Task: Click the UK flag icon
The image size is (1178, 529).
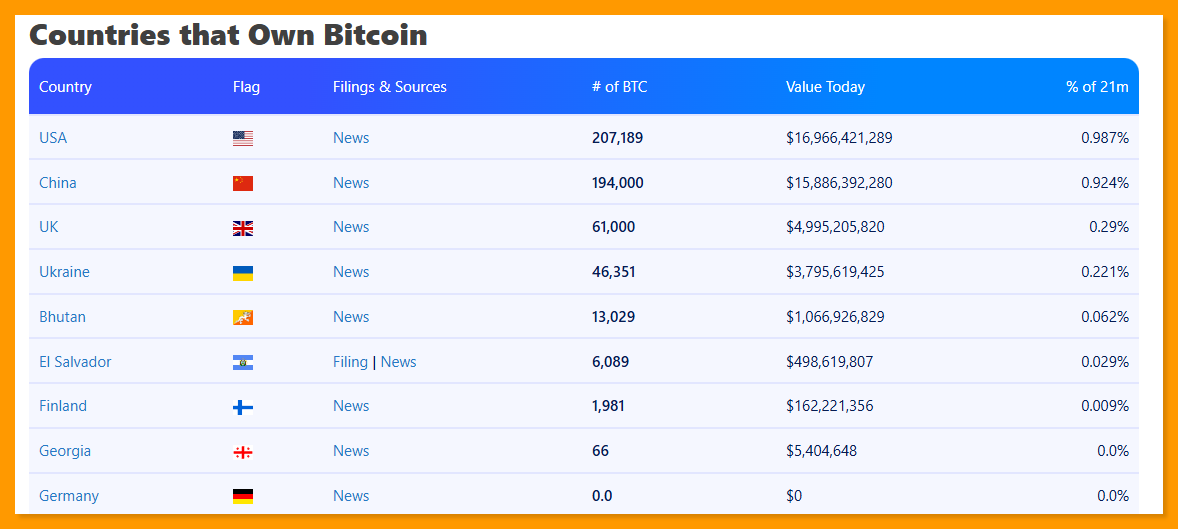Action: pos(243,228)
